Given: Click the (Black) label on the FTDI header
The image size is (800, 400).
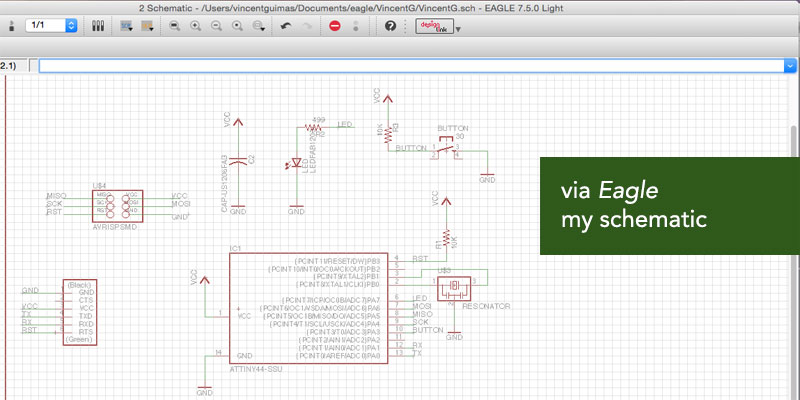Looking at the screenshot, I should click(x=79, y=284).
